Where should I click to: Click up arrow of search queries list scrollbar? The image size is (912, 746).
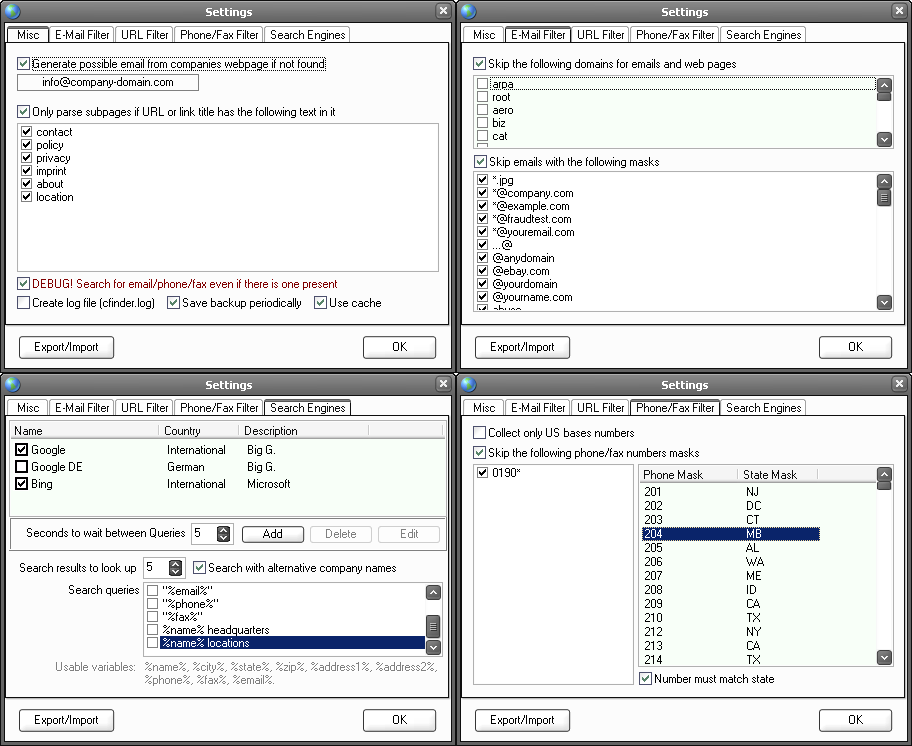433,592
